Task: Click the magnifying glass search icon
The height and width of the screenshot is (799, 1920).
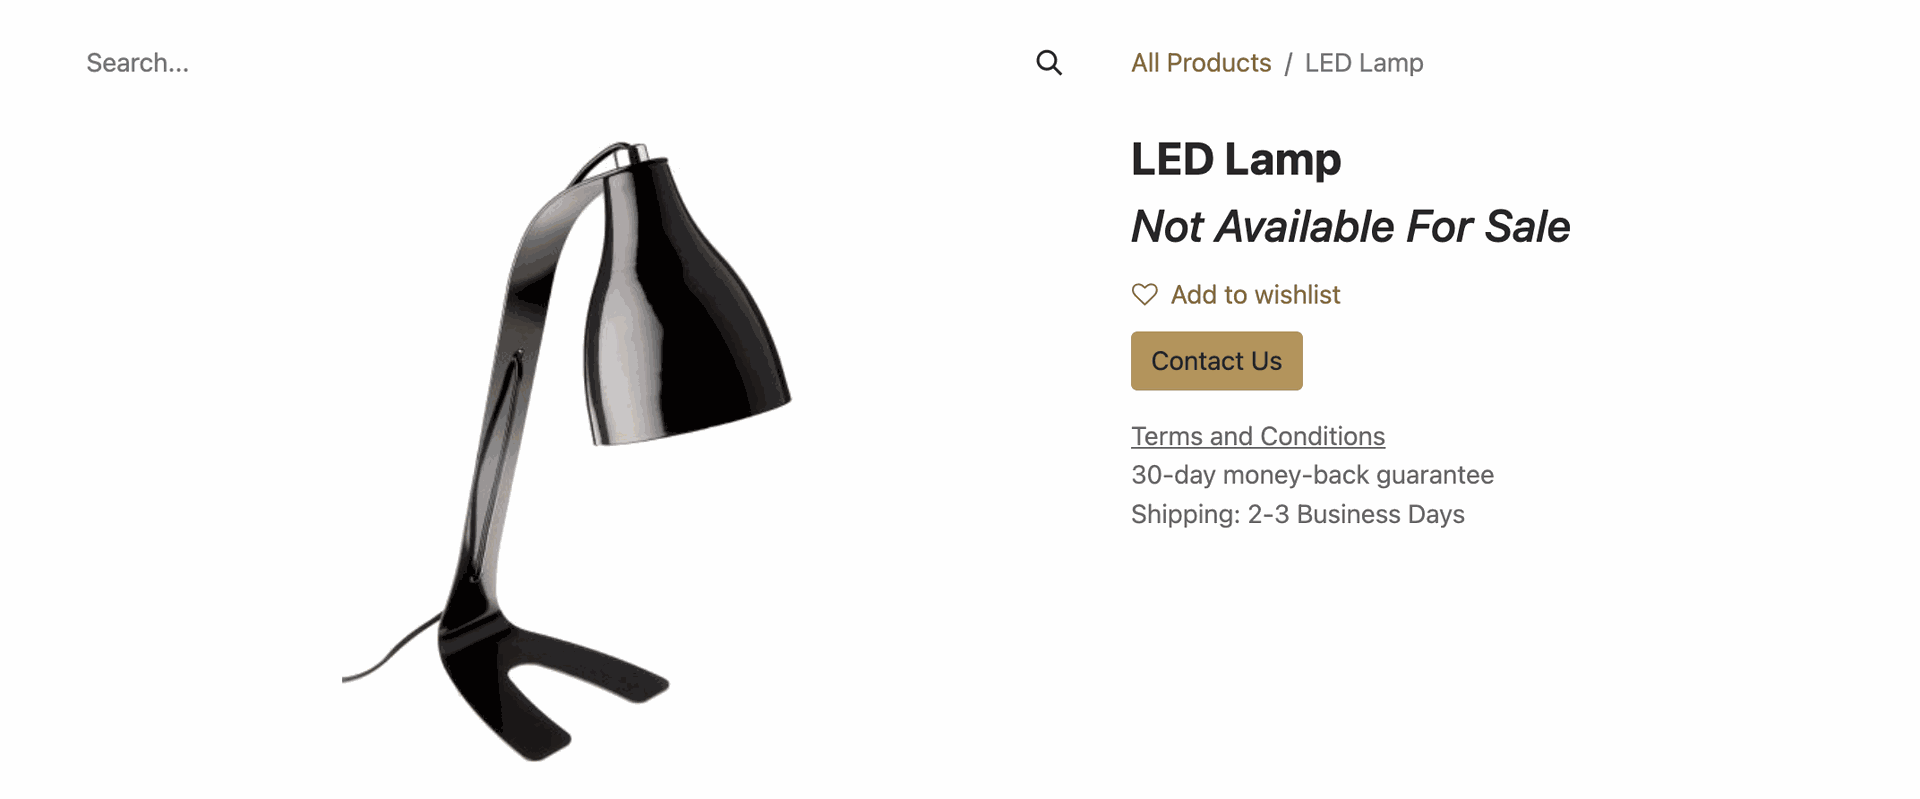Action: pyautogui.click(x=1048, y=63)
